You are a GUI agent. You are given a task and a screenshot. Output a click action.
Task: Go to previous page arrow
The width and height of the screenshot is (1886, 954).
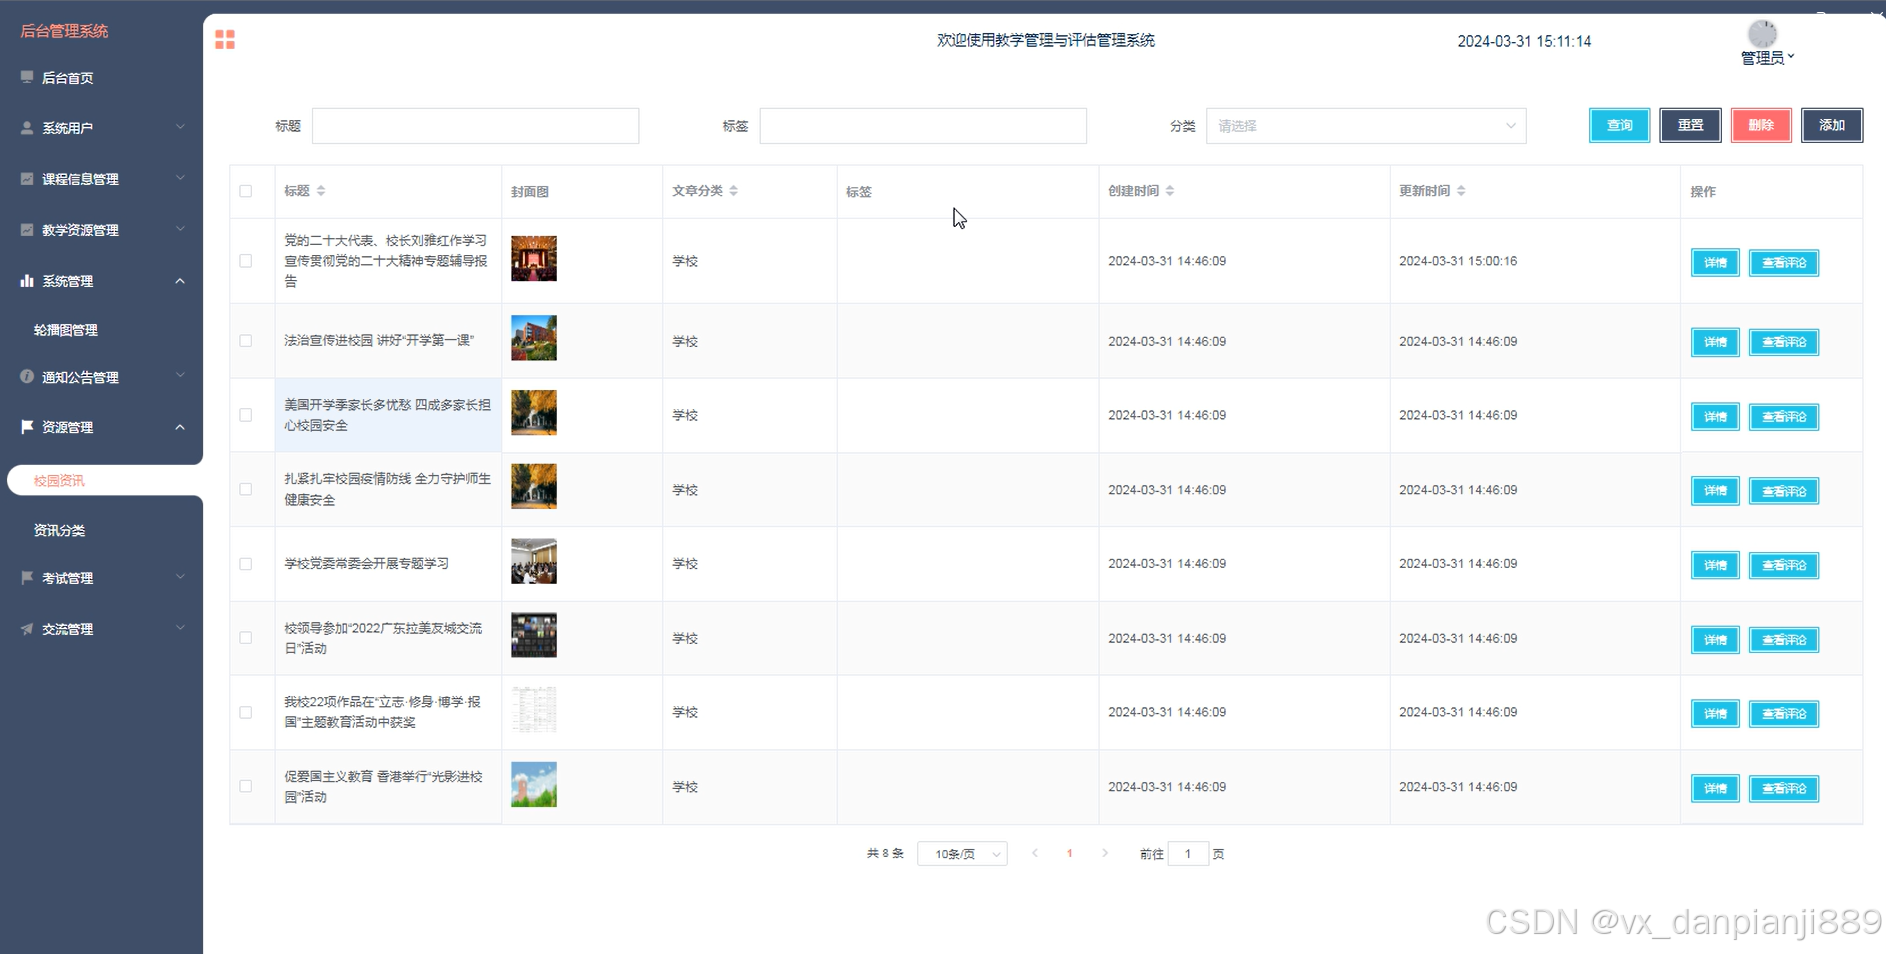point(1035,853)
